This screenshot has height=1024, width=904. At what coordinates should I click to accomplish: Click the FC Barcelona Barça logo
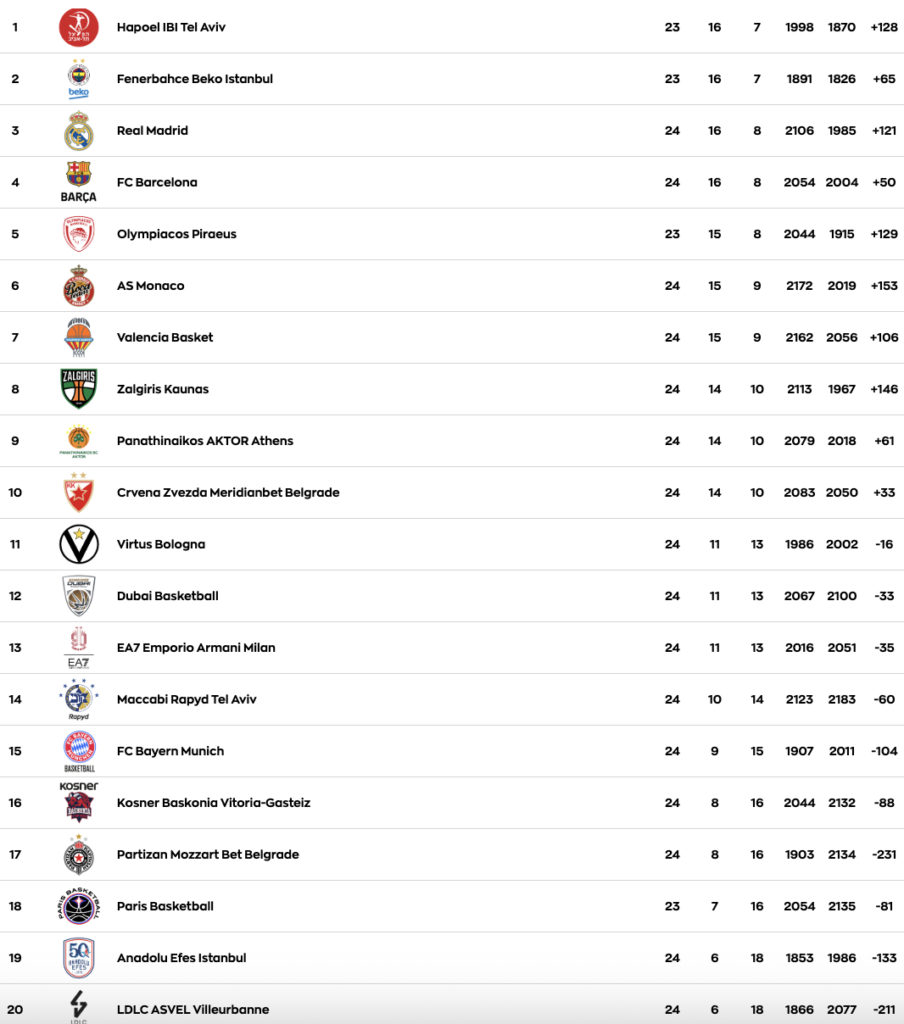pos(78,181)
